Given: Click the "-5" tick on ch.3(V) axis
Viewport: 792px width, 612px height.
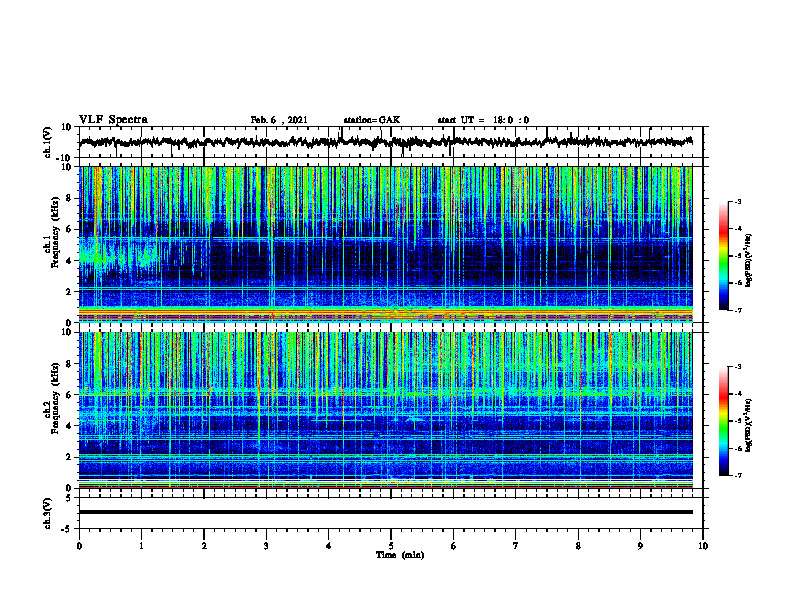Looking at the screenshot, I should pos(67,529).
